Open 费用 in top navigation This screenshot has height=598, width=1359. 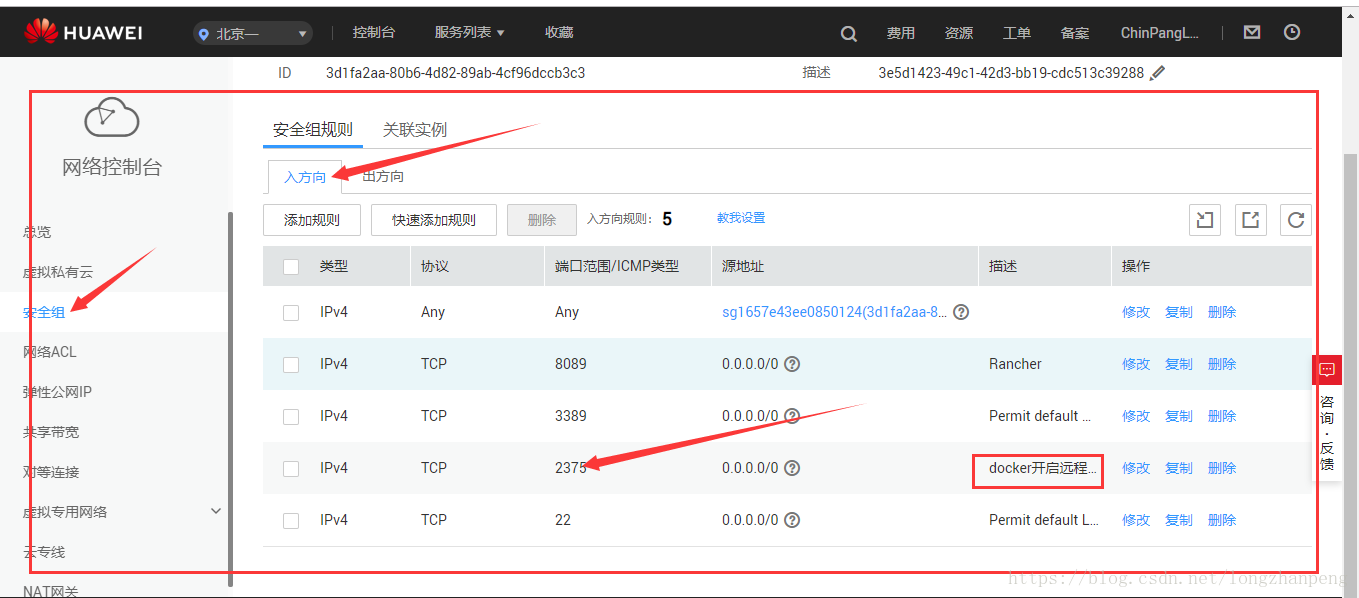[x=901, y=33]
